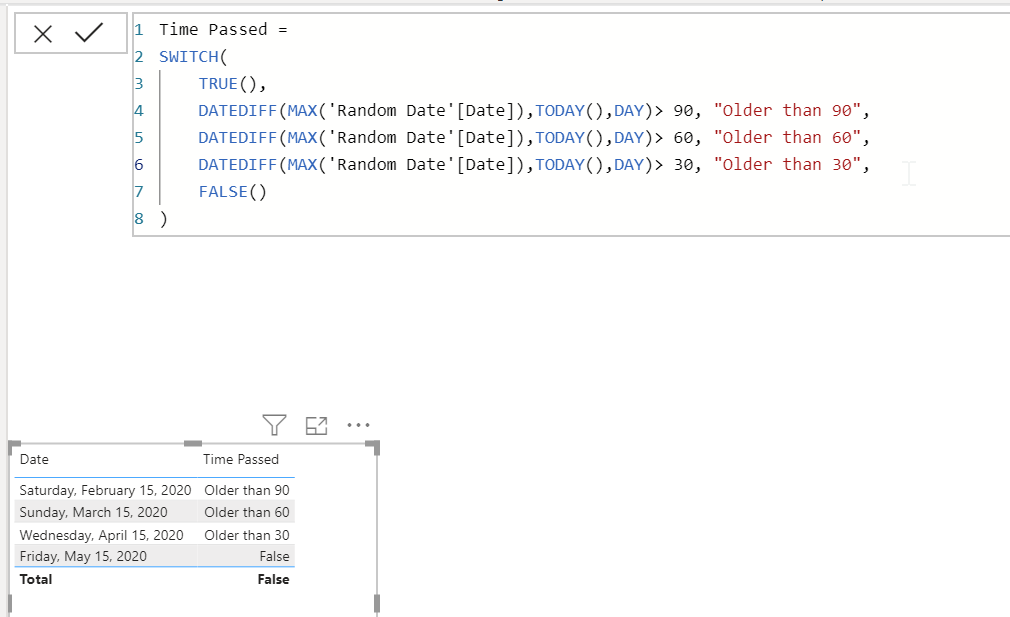Click the FALSE() expression on line 7

coord(233,192)
